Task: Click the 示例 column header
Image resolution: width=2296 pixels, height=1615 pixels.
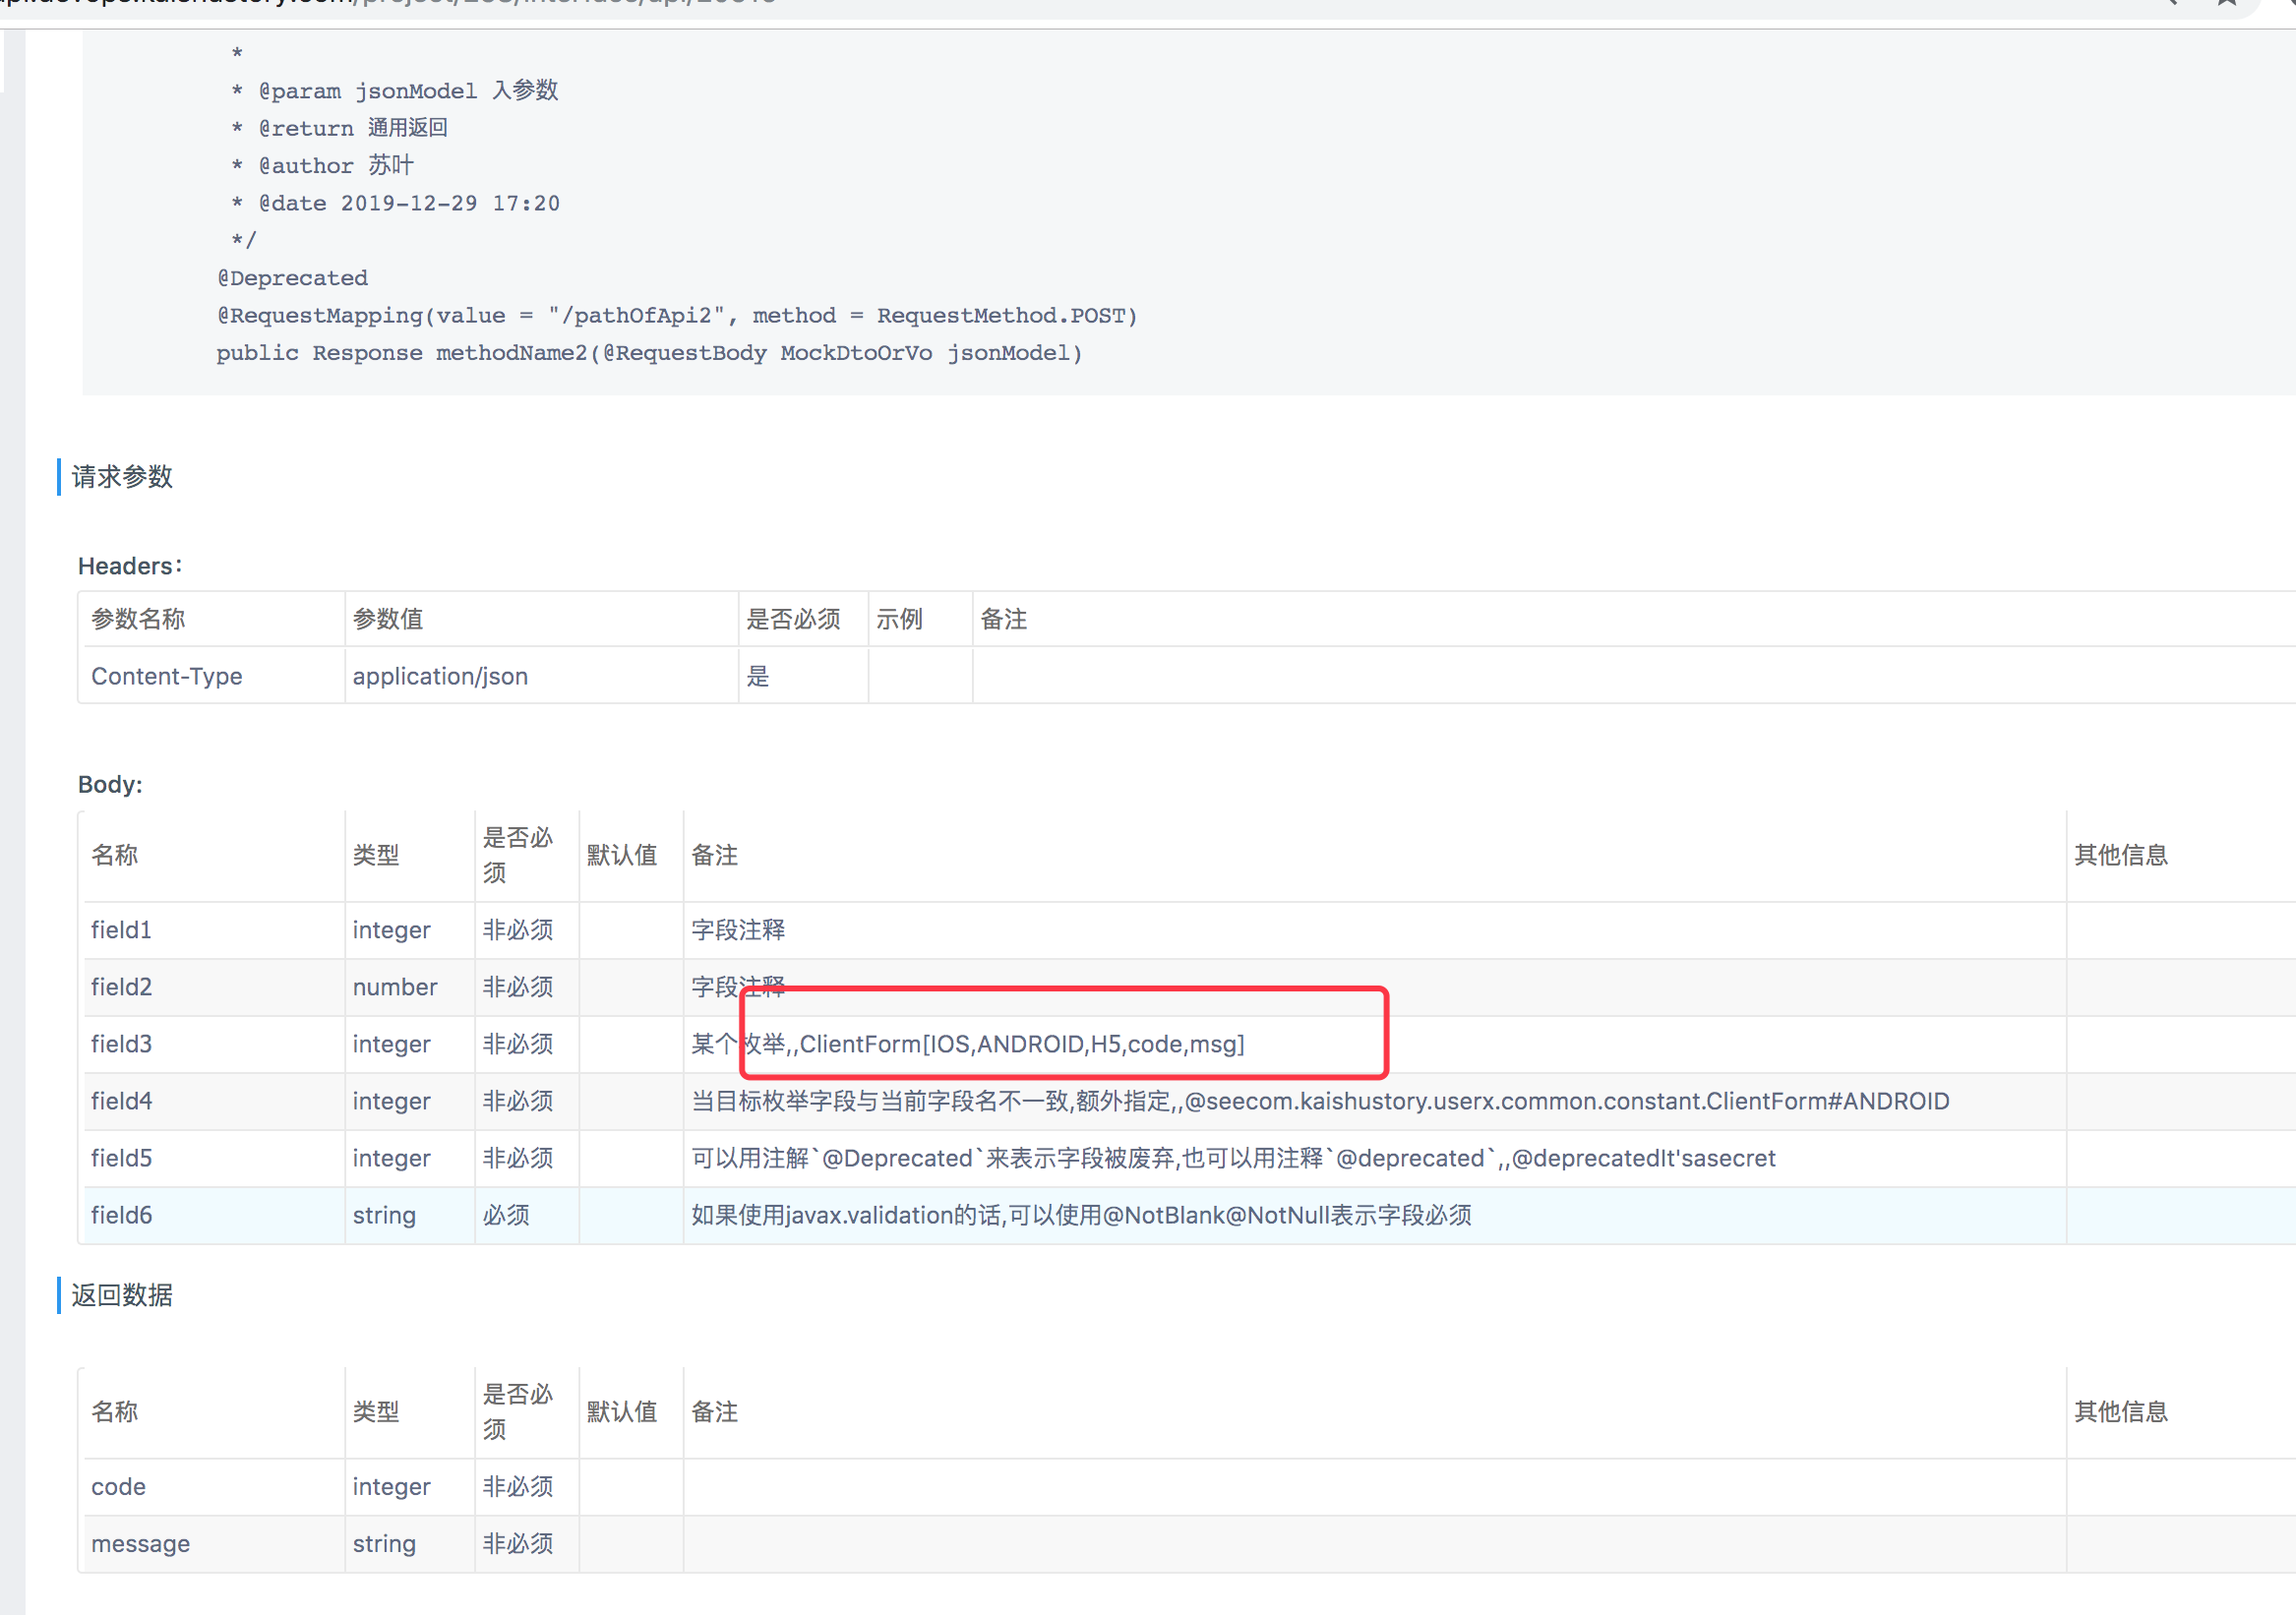Action: (899, 619)
